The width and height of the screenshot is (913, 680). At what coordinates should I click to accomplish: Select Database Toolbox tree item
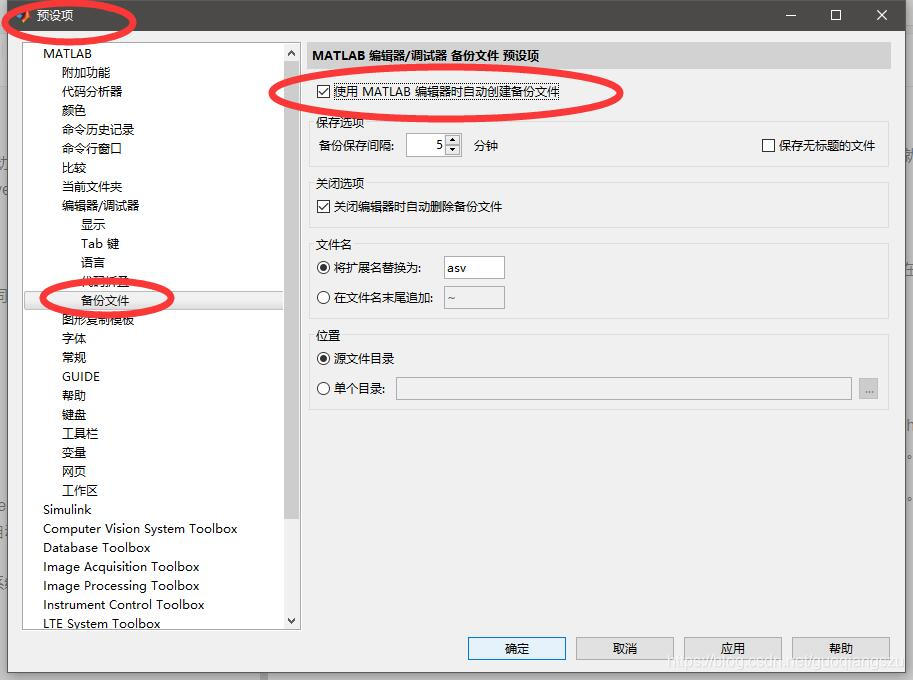click(97, 548)
